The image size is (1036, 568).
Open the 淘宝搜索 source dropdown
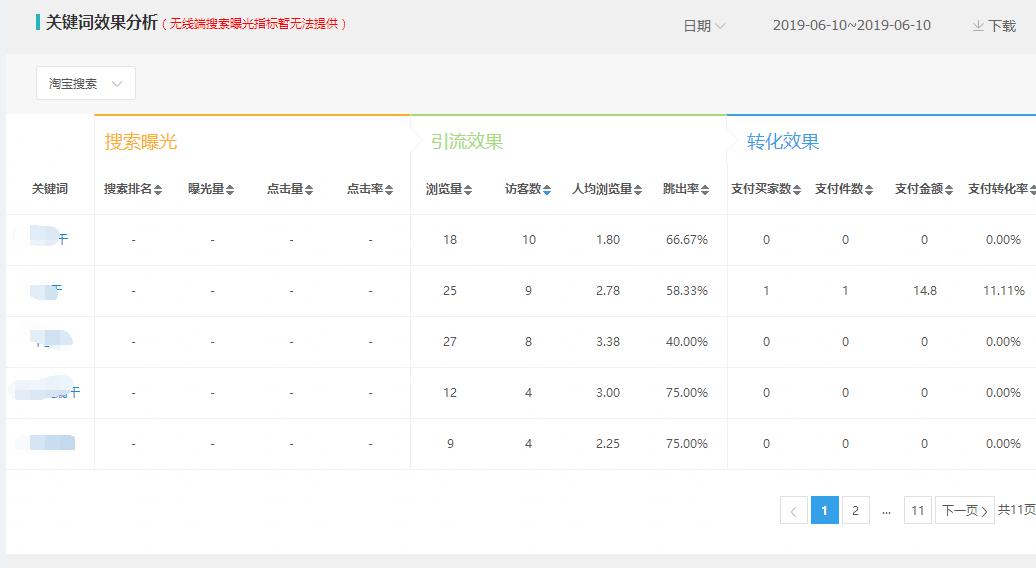pos(85,84)
